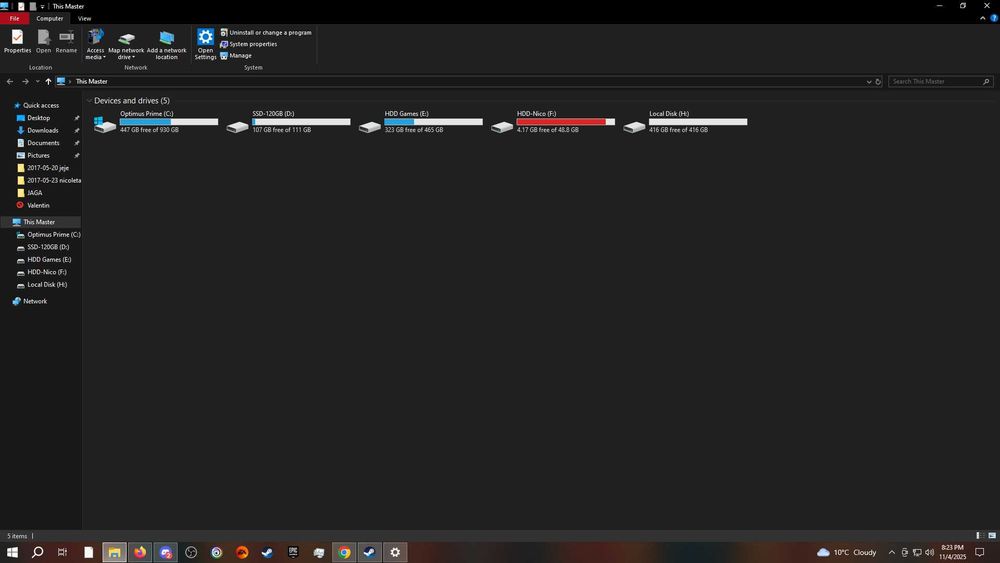Image resolution: width=1000 pixels, height=563 pixels.
Task: Open System properties from the ribbon
Action: click(x=249, y=44)
